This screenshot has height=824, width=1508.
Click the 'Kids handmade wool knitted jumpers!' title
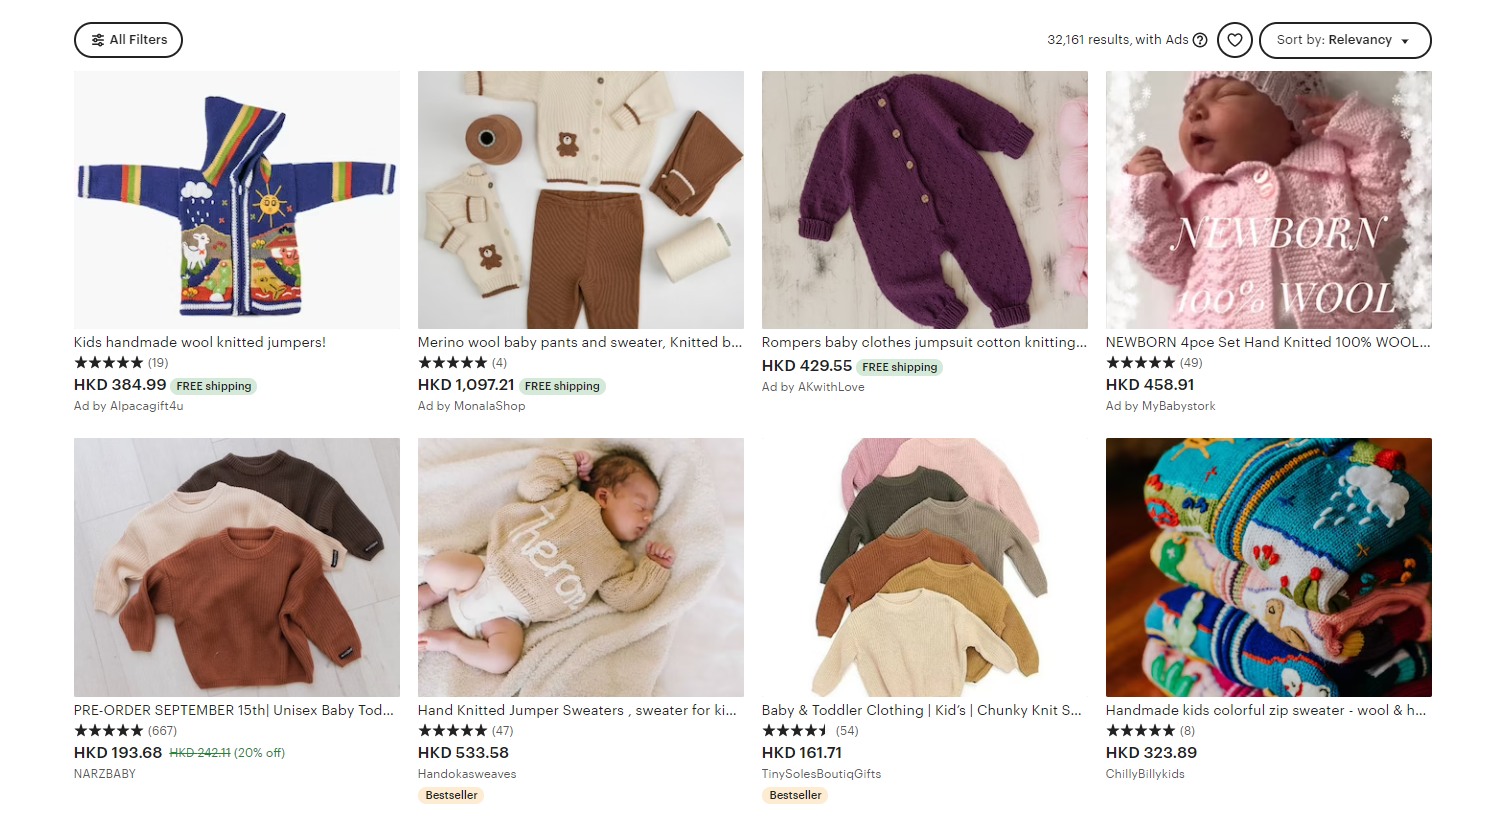[200, 342]
